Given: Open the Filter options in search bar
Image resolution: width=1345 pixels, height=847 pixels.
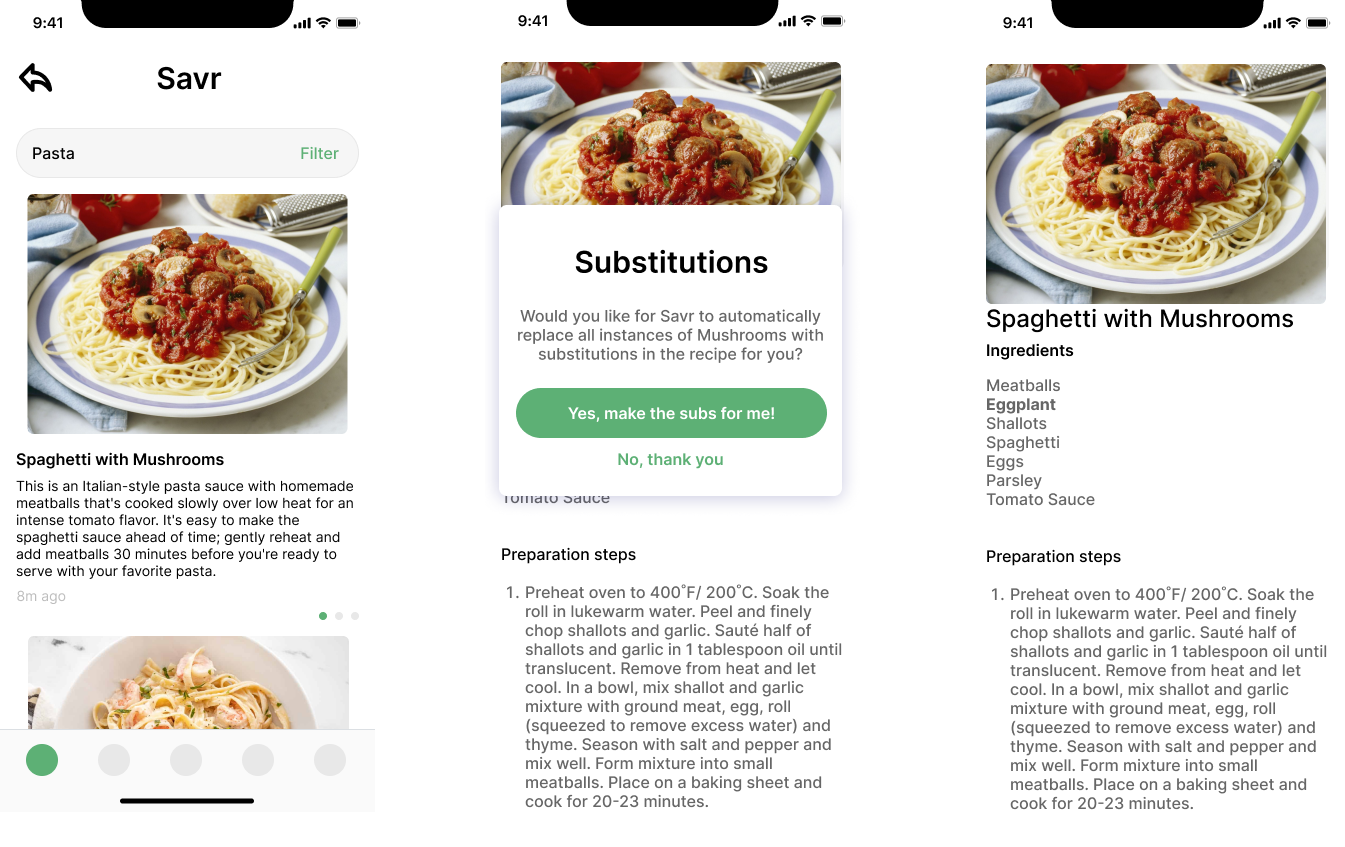Looking at the screenshot, I should 319,153.
